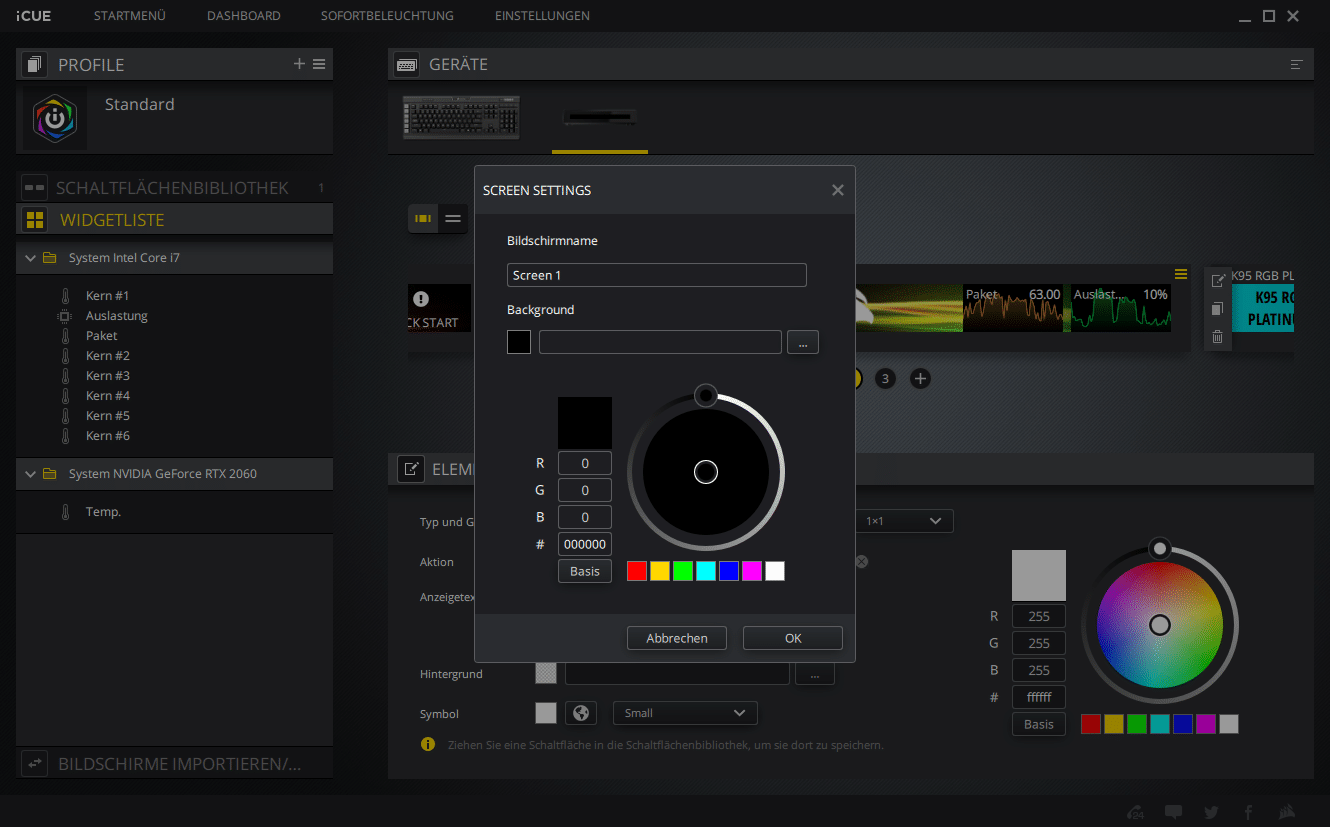Click the delete screen trash icon

click(1217, 337)
